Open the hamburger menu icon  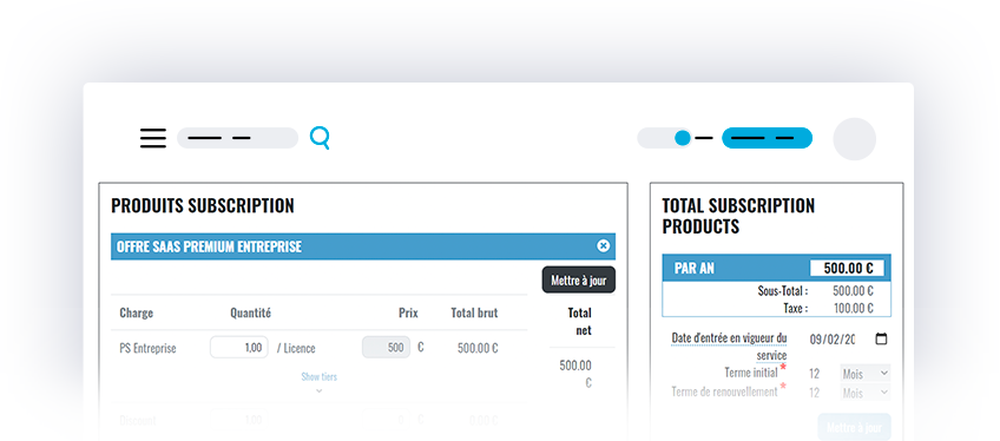tap(153, 138)
